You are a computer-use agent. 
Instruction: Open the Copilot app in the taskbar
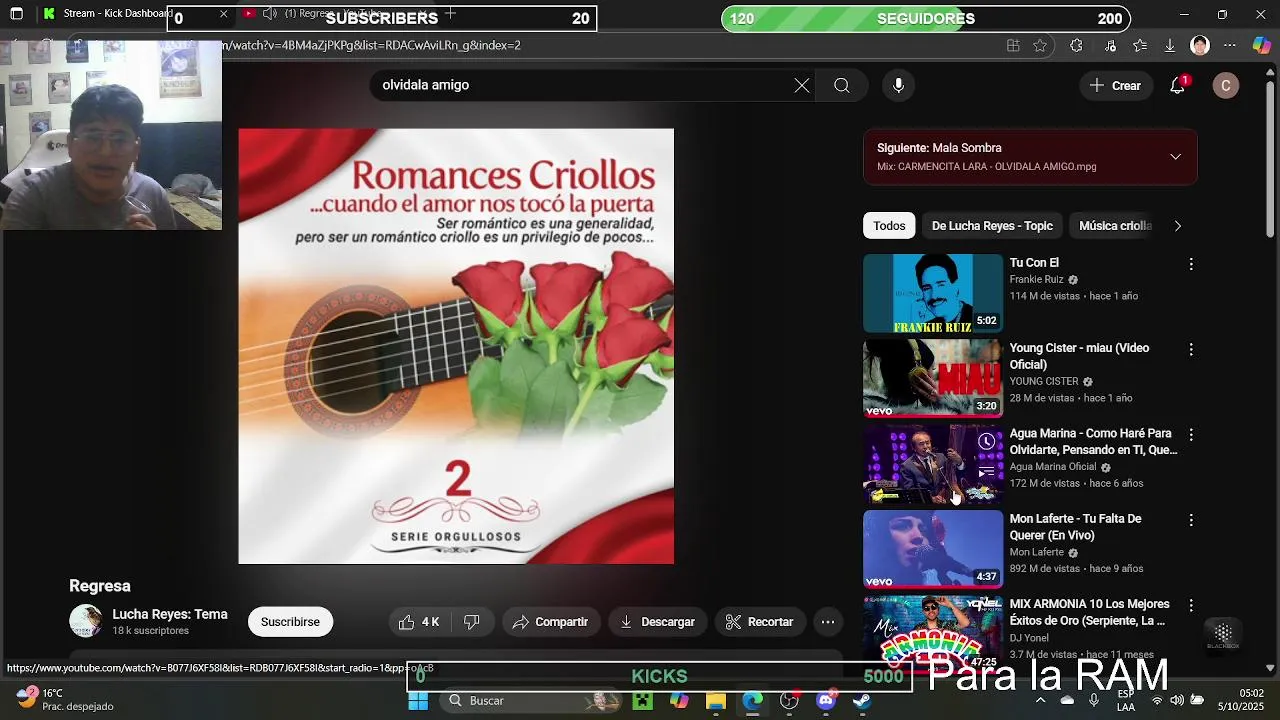click(679, 701)
